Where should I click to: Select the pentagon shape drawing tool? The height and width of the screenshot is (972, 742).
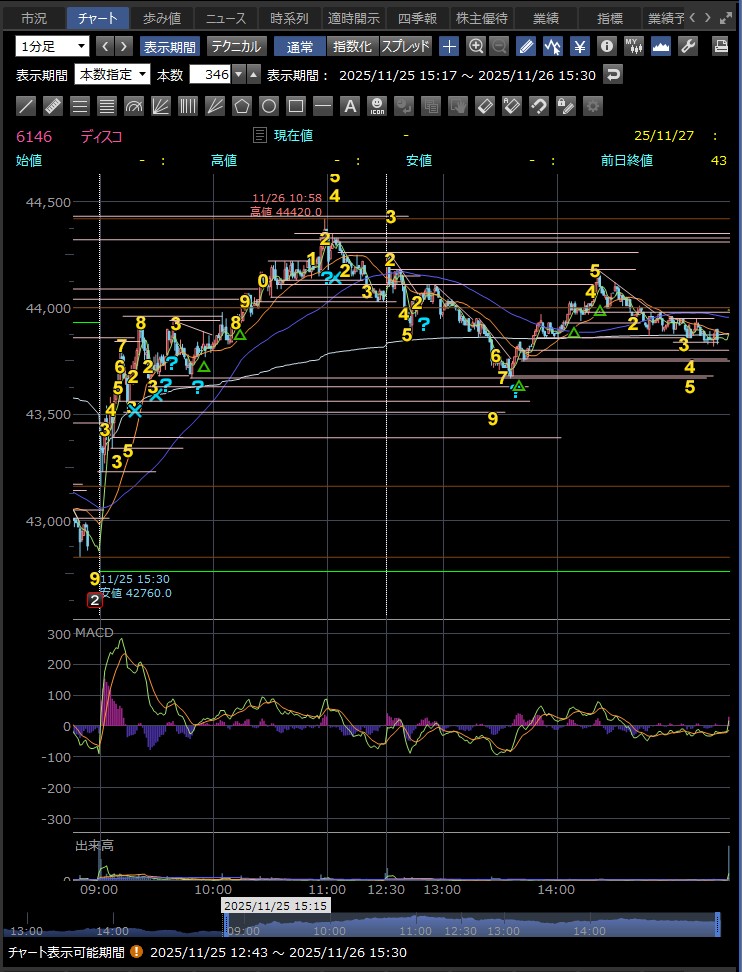click(x=242, y=105)
